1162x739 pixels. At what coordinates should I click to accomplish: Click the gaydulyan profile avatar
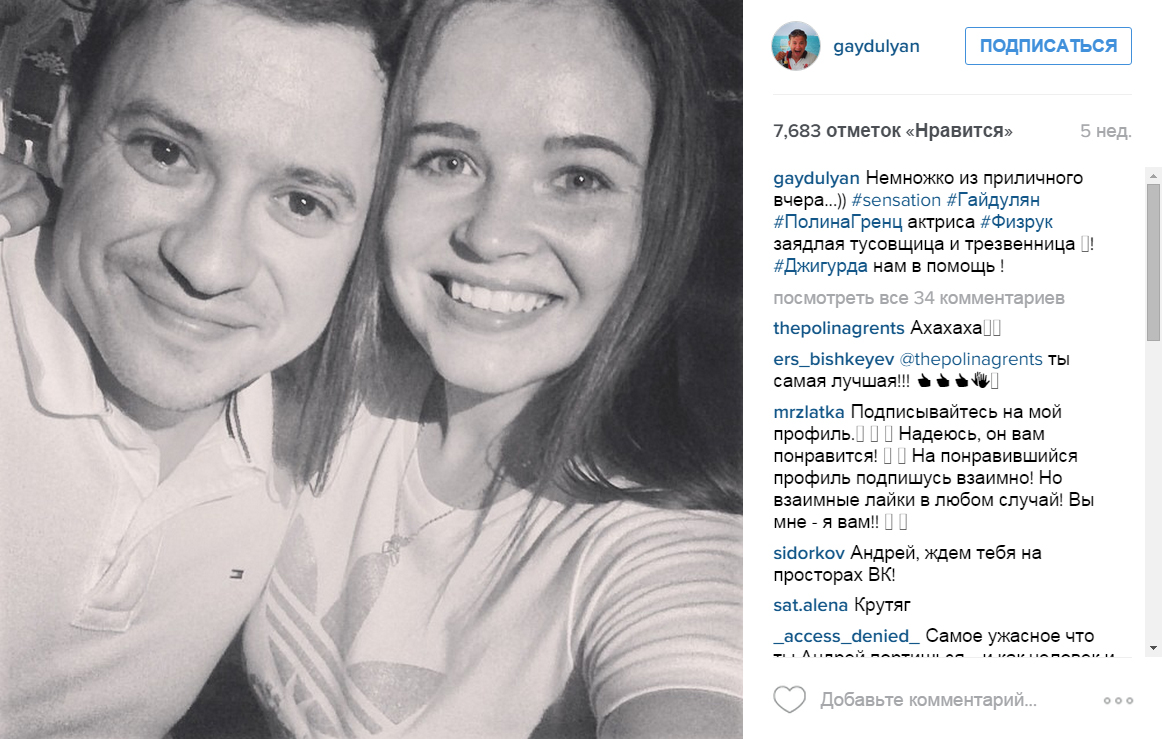point(796,46)
